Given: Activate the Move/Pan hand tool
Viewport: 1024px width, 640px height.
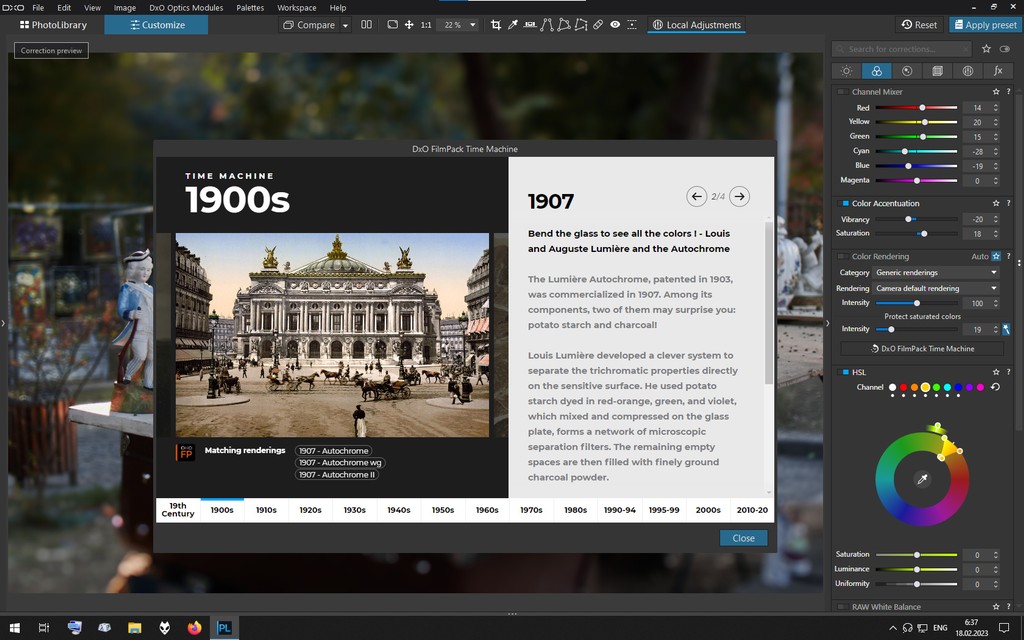Looking at the screenshot, I should pos(409,25).
